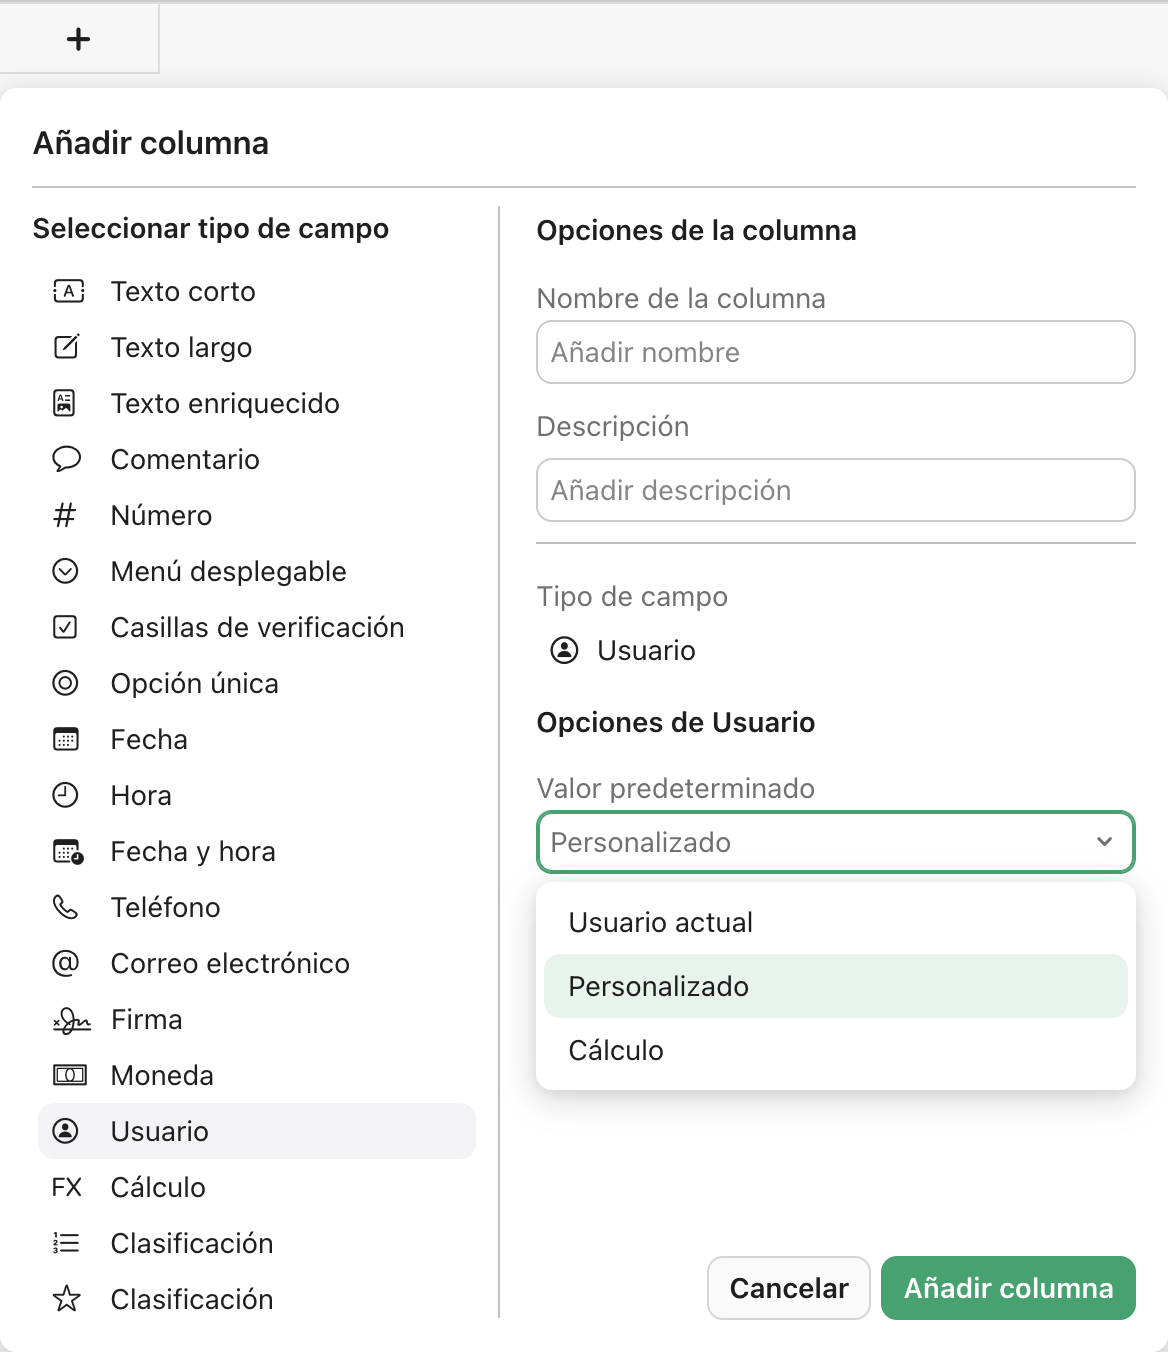Open the Valor predeterminado dropdown

coord(836,842)
